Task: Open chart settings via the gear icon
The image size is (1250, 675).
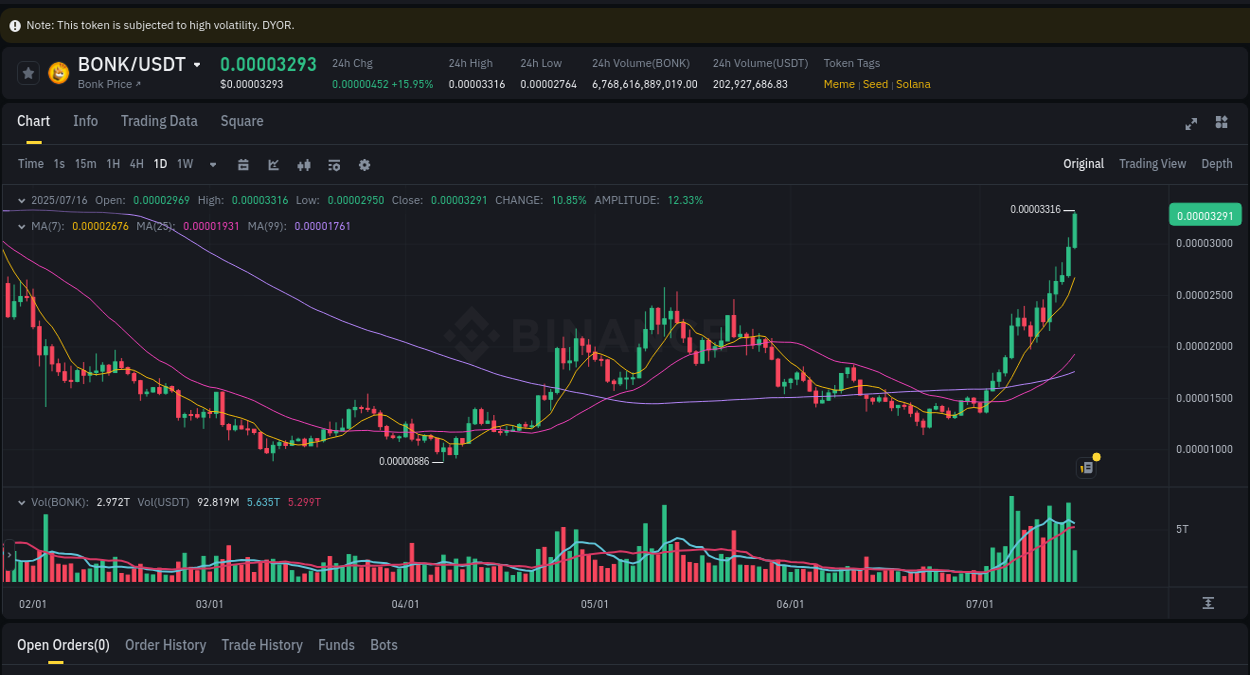Action: pyautogui.click(x=364, y=164)
